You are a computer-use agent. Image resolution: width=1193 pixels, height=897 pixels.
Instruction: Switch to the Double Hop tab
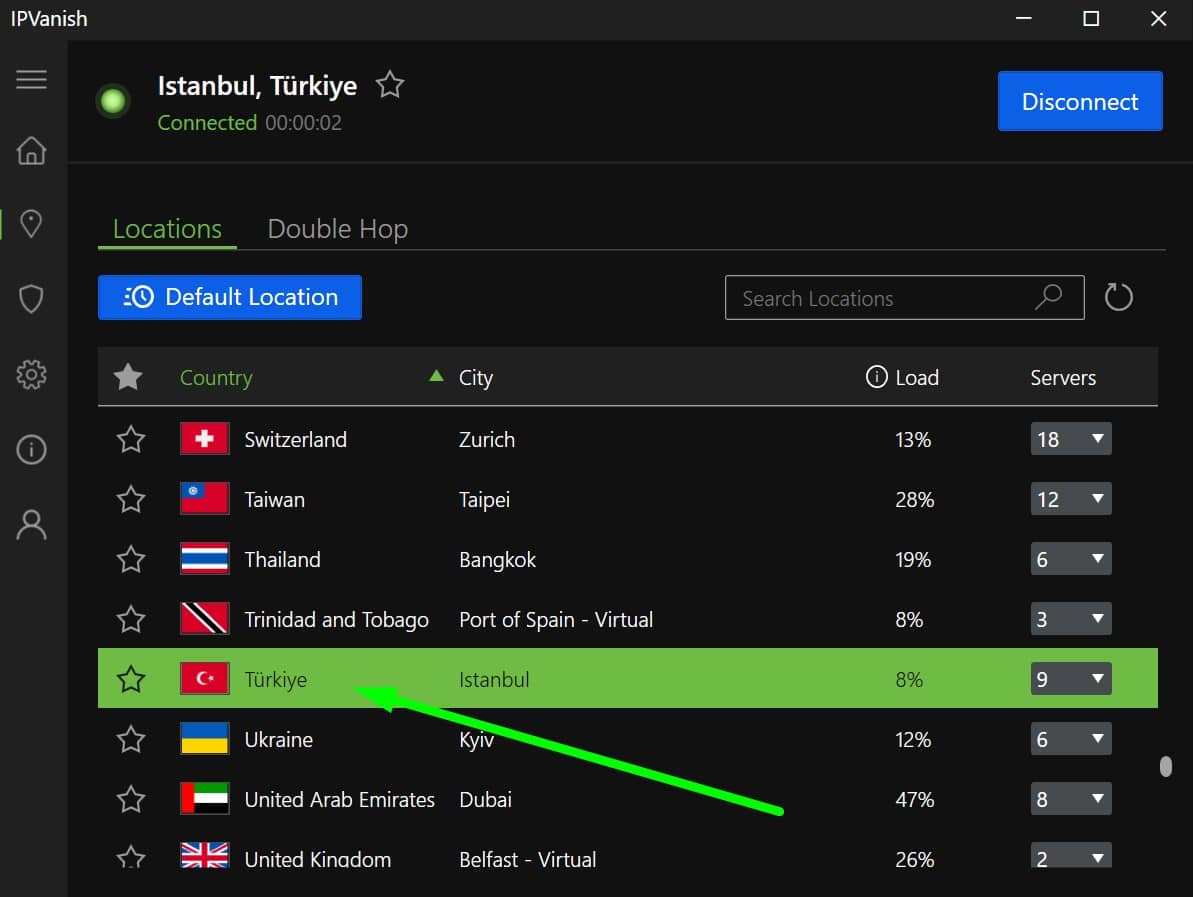tap(338, 229)
